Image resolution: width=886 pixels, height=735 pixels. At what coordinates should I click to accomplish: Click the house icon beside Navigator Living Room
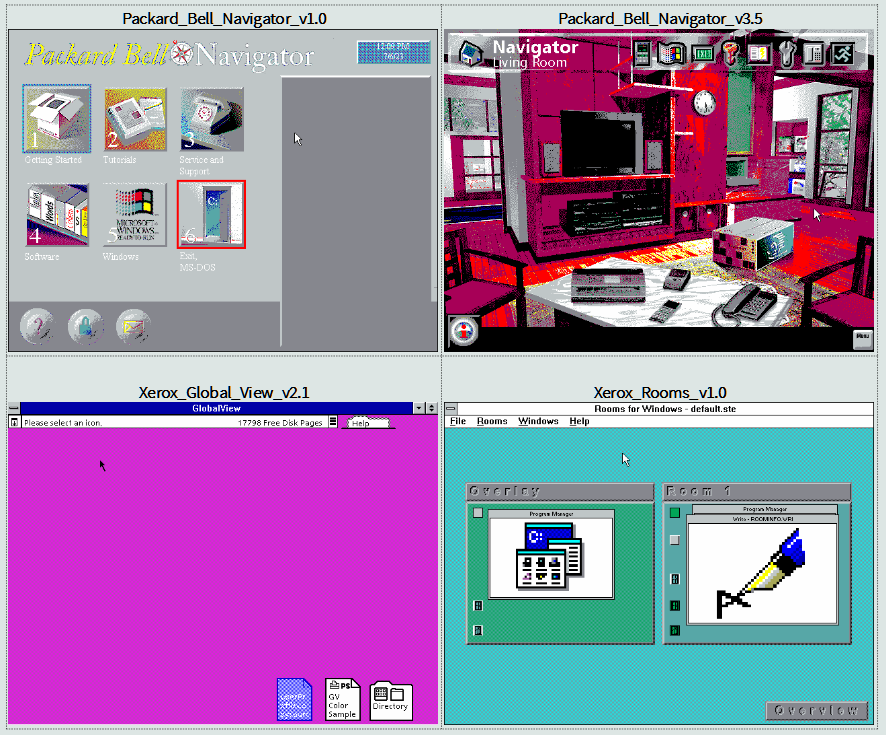click(x=471, y=53)
